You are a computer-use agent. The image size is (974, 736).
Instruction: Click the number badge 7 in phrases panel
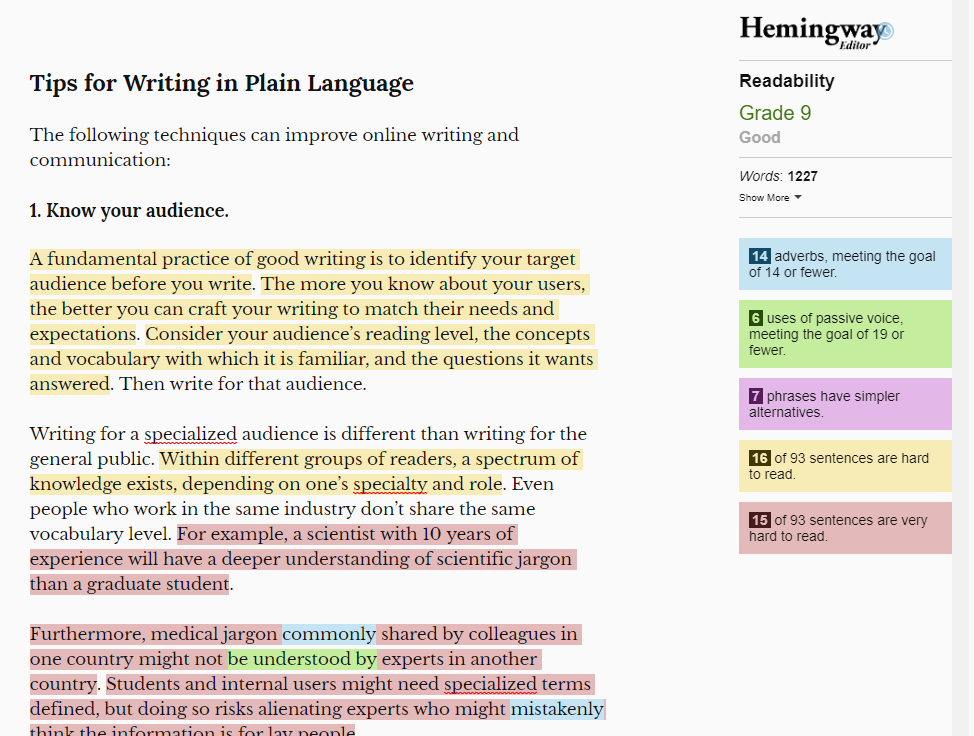(755, 396)
